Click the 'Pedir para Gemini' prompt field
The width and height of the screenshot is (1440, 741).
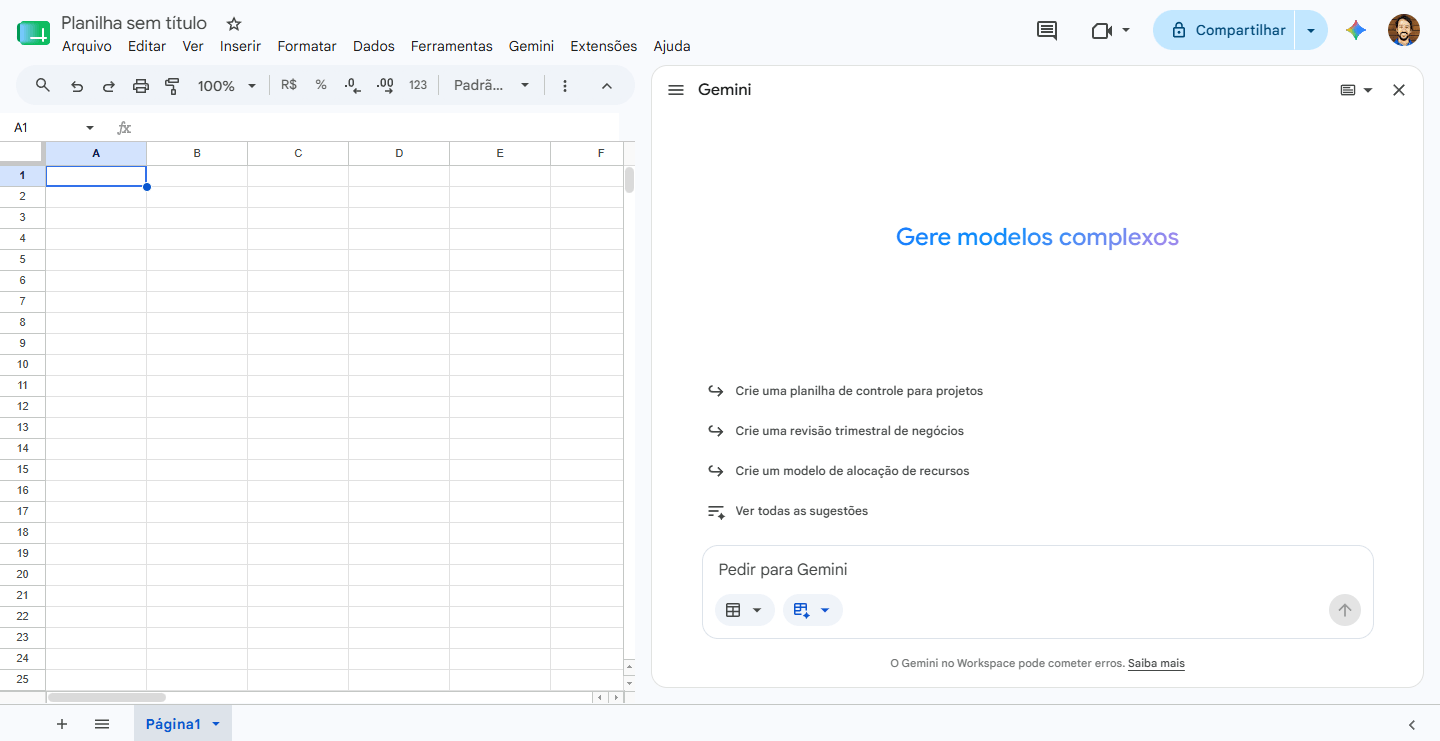coord(1037,570)
